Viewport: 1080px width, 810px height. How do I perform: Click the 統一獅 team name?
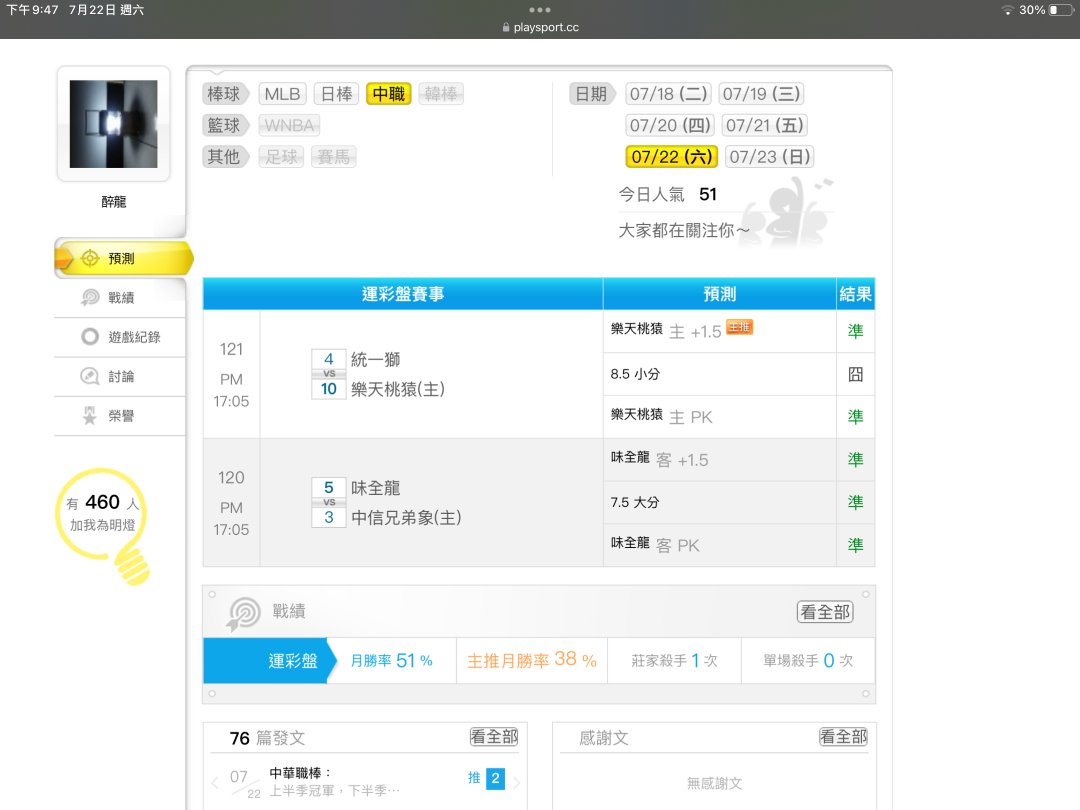coord(375,360)
